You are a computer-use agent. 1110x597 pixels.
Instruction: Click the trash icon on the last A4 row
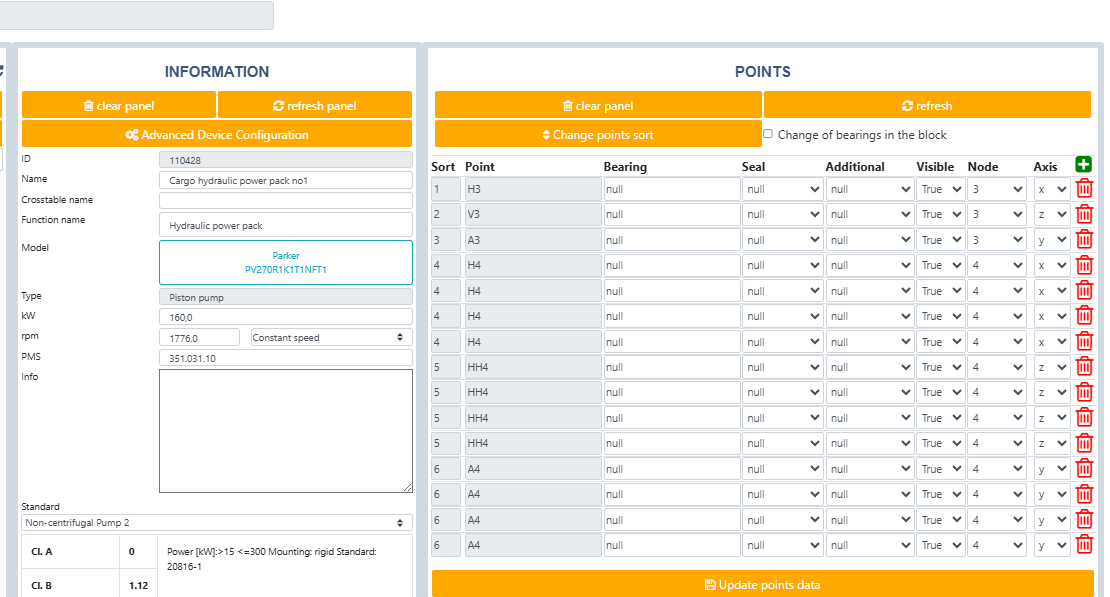point(1084,545)
